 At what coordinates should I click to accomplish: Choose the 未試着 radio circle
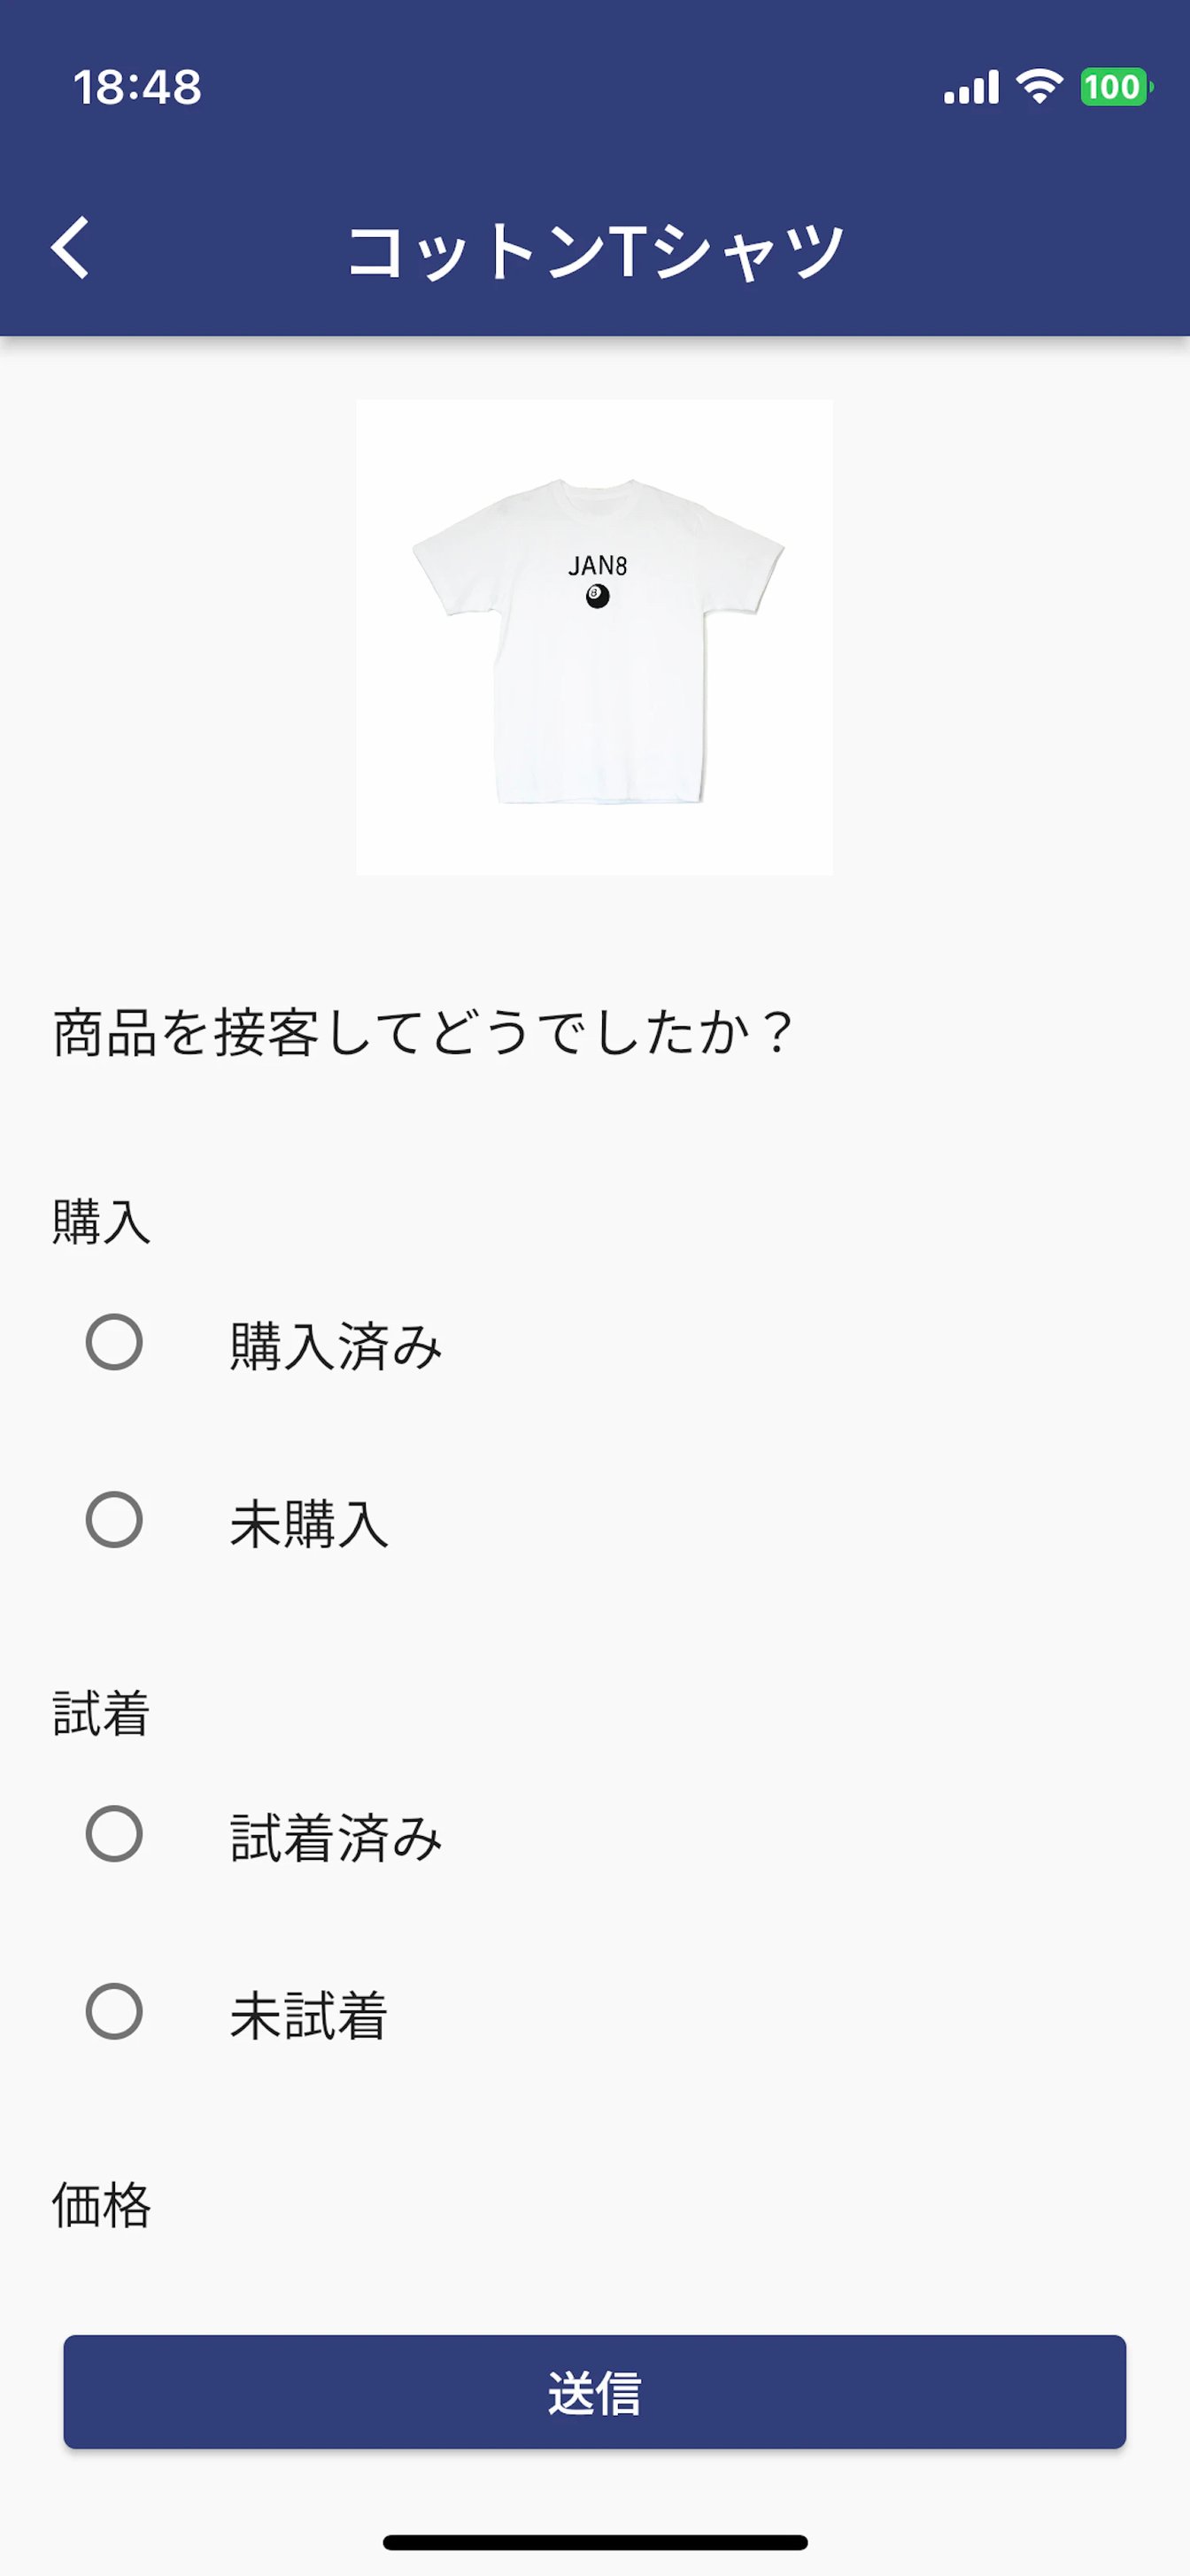[114, 2012]
